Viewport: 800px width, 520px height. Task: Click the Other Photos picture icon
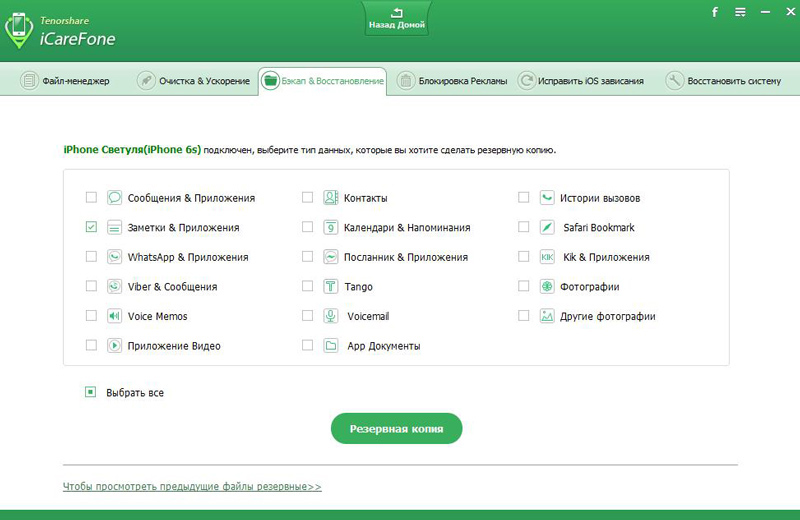[x=547, y=316]
